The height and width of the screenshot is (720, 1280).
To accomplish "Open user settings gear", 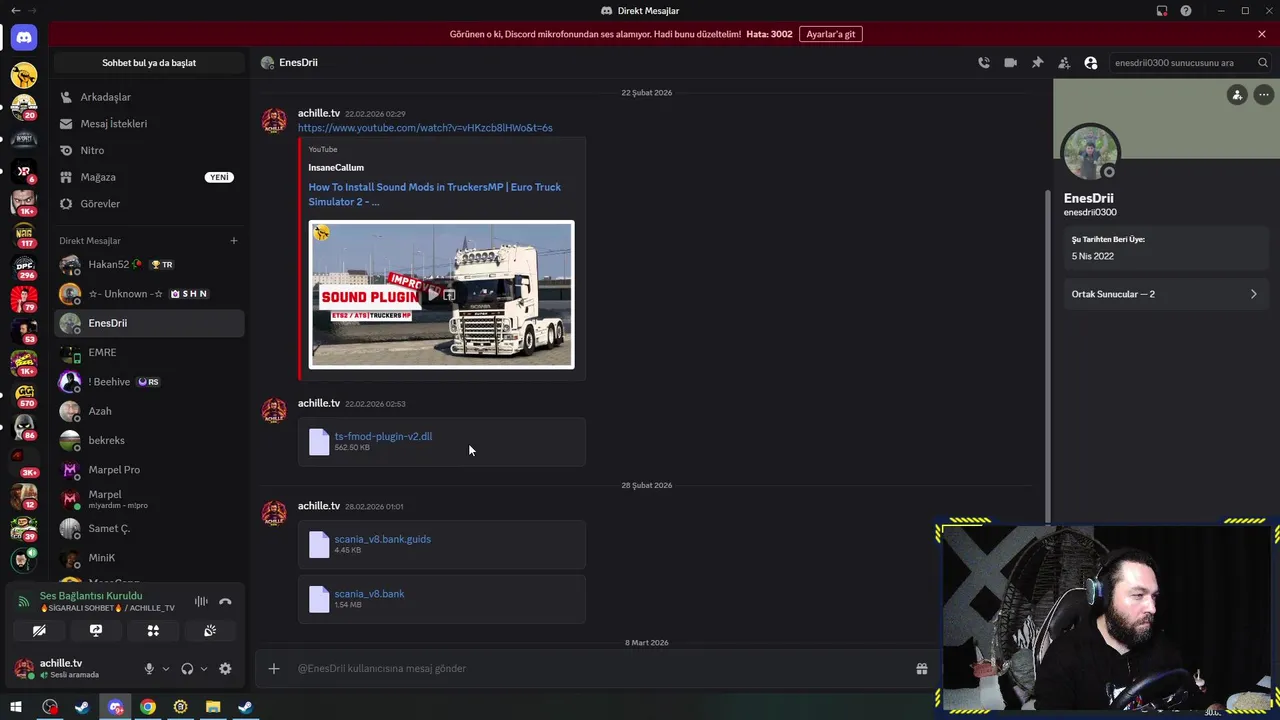I will coord(225,669).
